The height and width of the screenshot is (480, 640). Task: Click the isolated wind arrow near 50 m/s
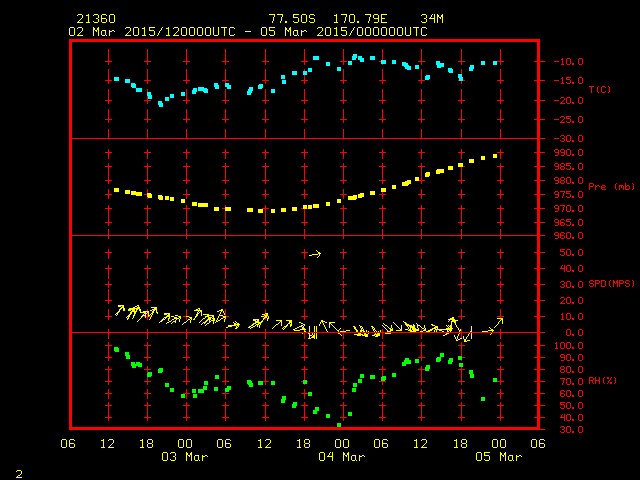(315, 255)
